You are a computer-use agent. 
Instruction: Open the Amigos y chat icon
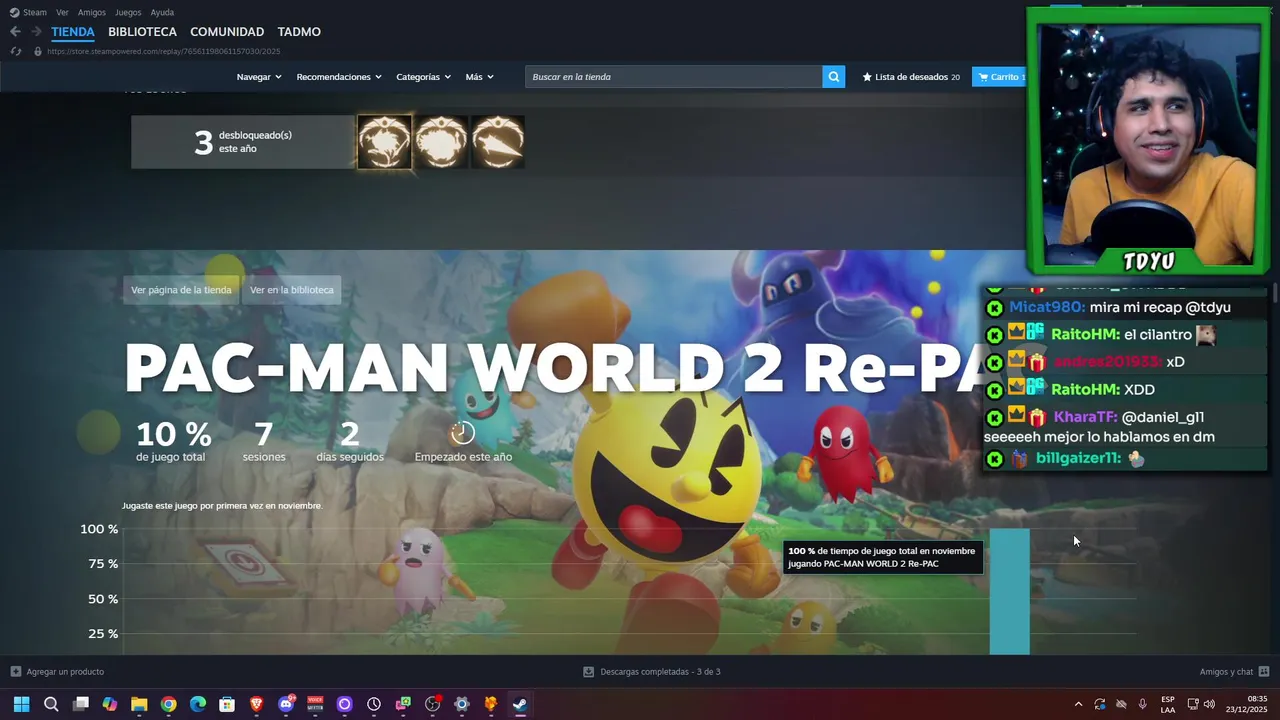pos(1264,672)
